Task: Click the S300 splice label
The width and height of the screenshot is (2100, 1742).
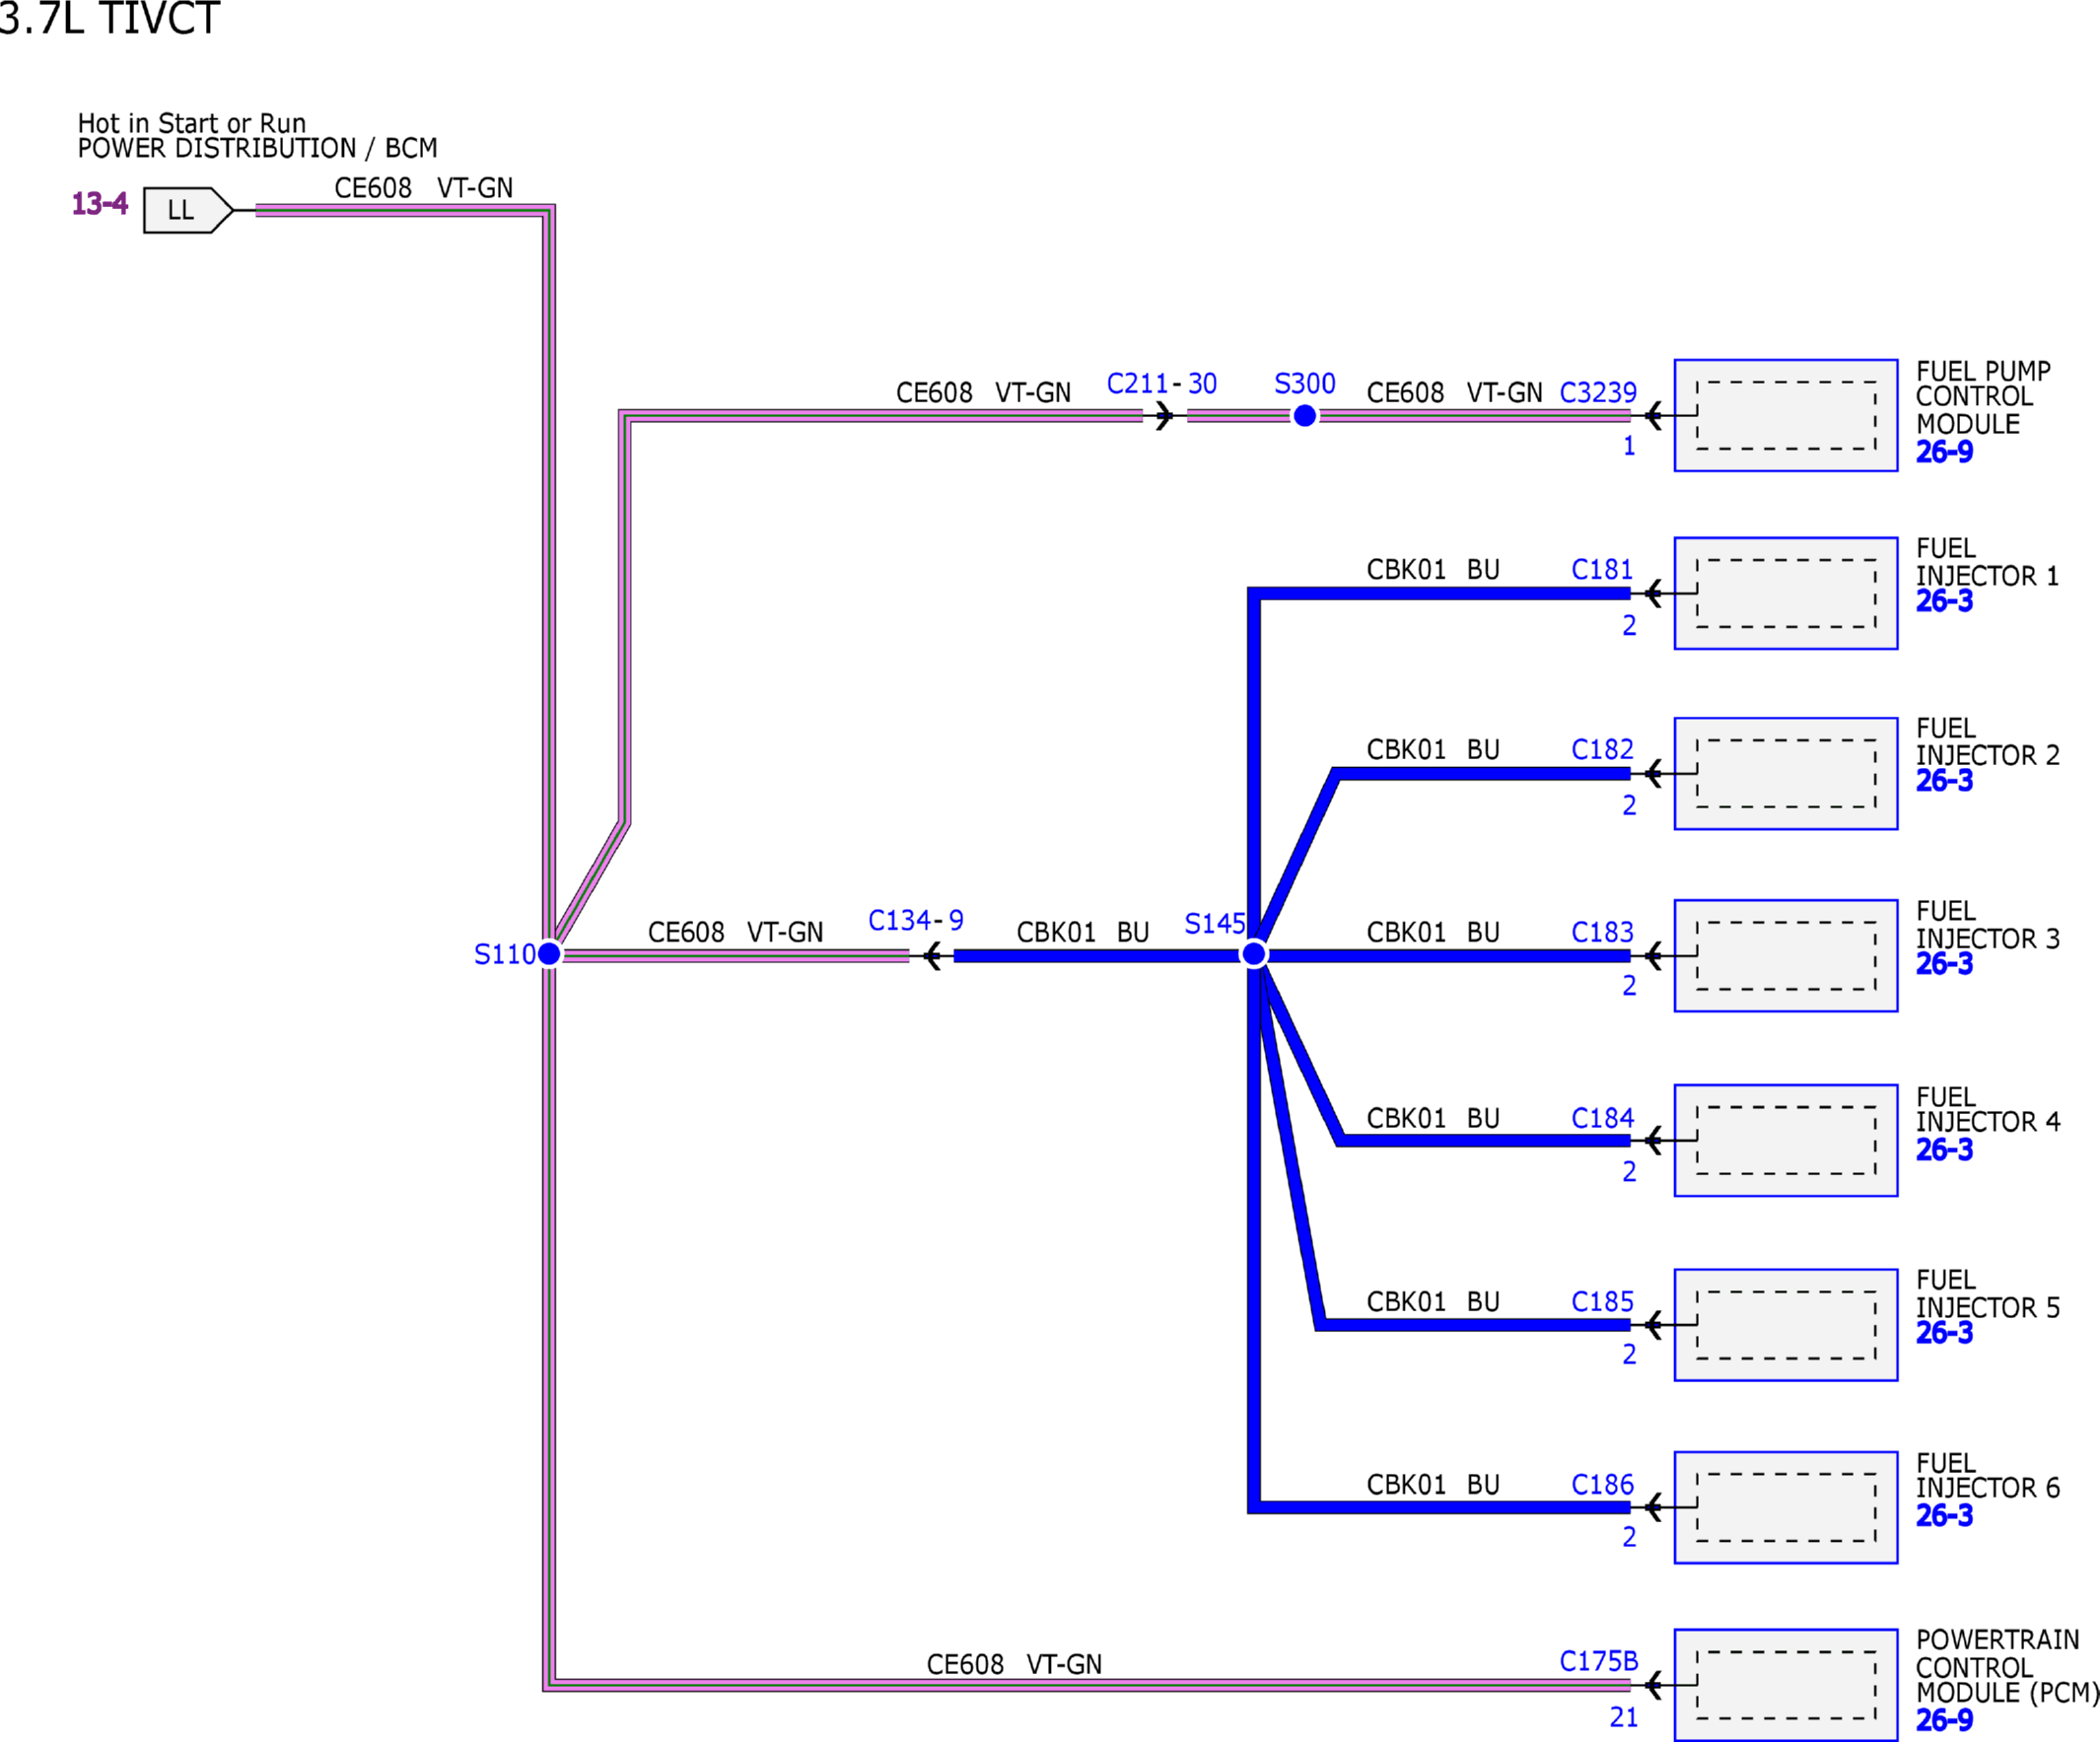Action: 1304,384
